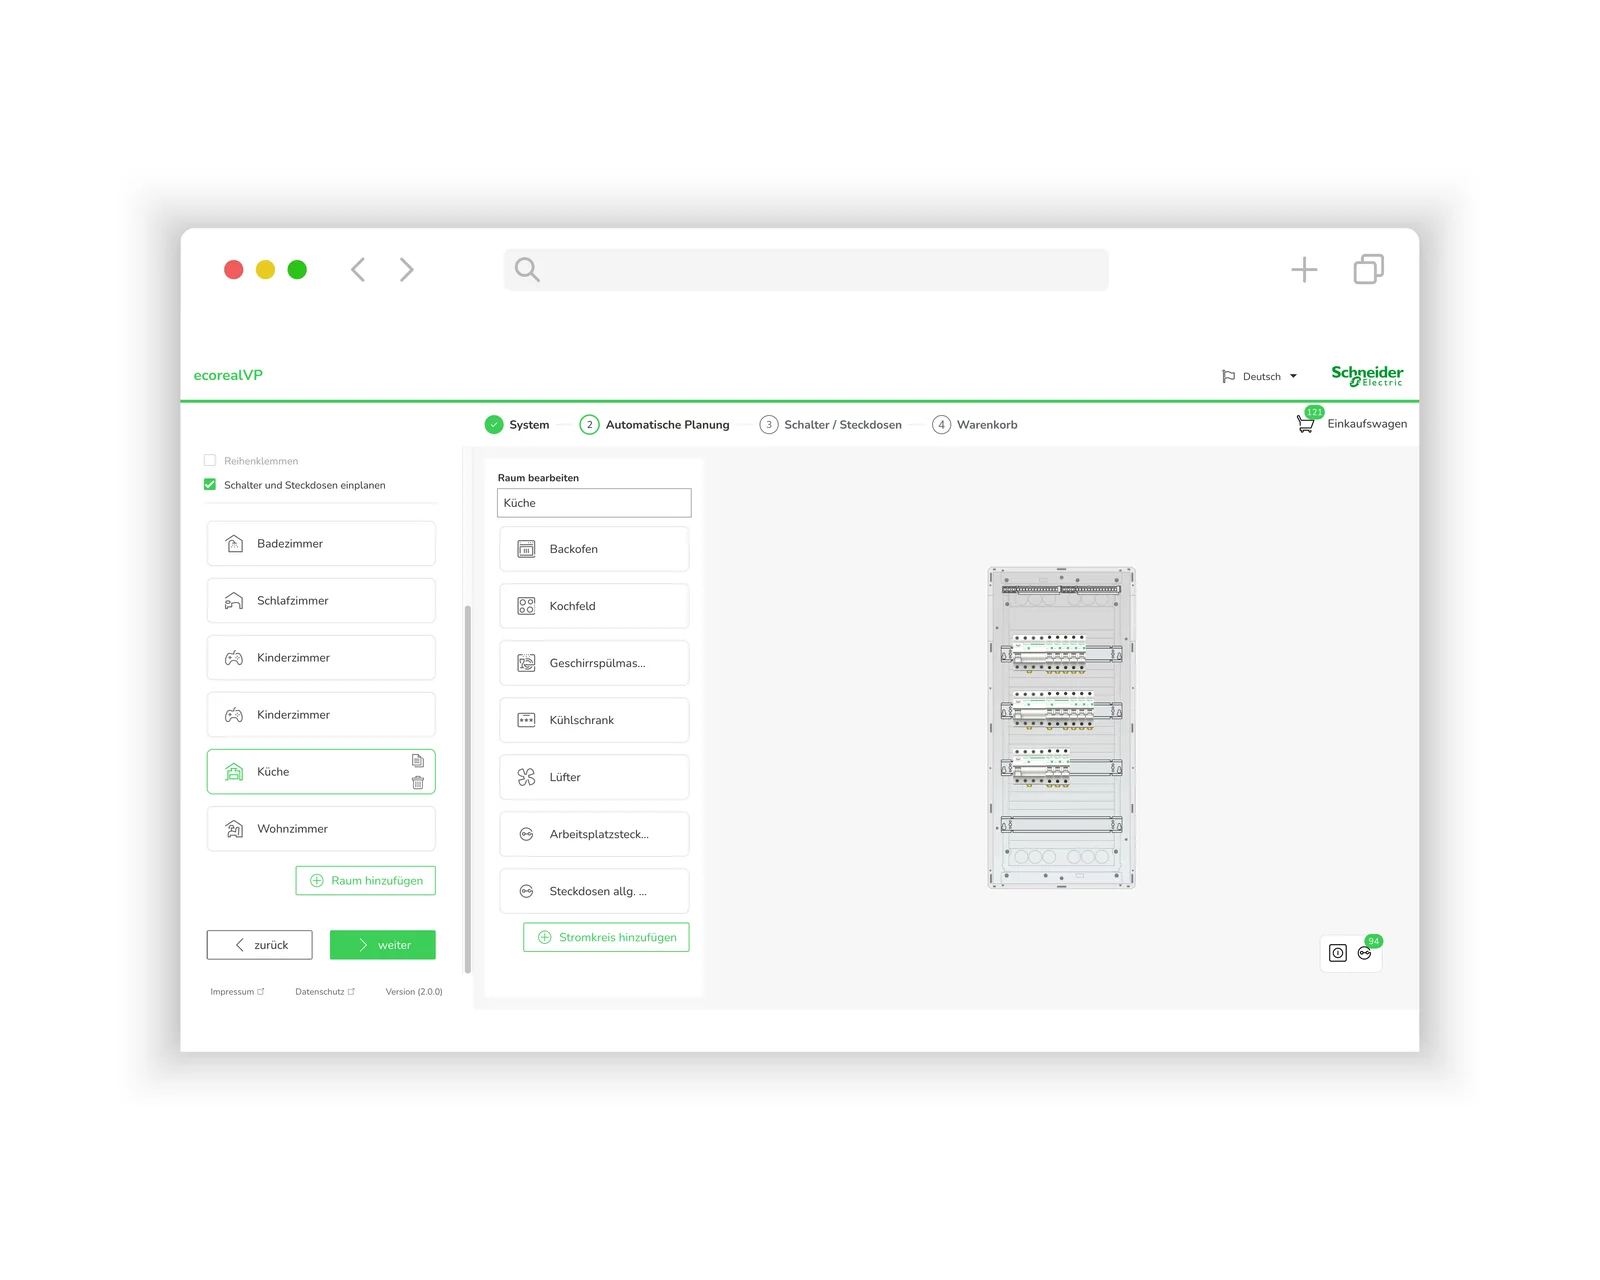Open a new browser tab with plus
Screen dimensions: 1600x1280
click(x=1304, y=270)
